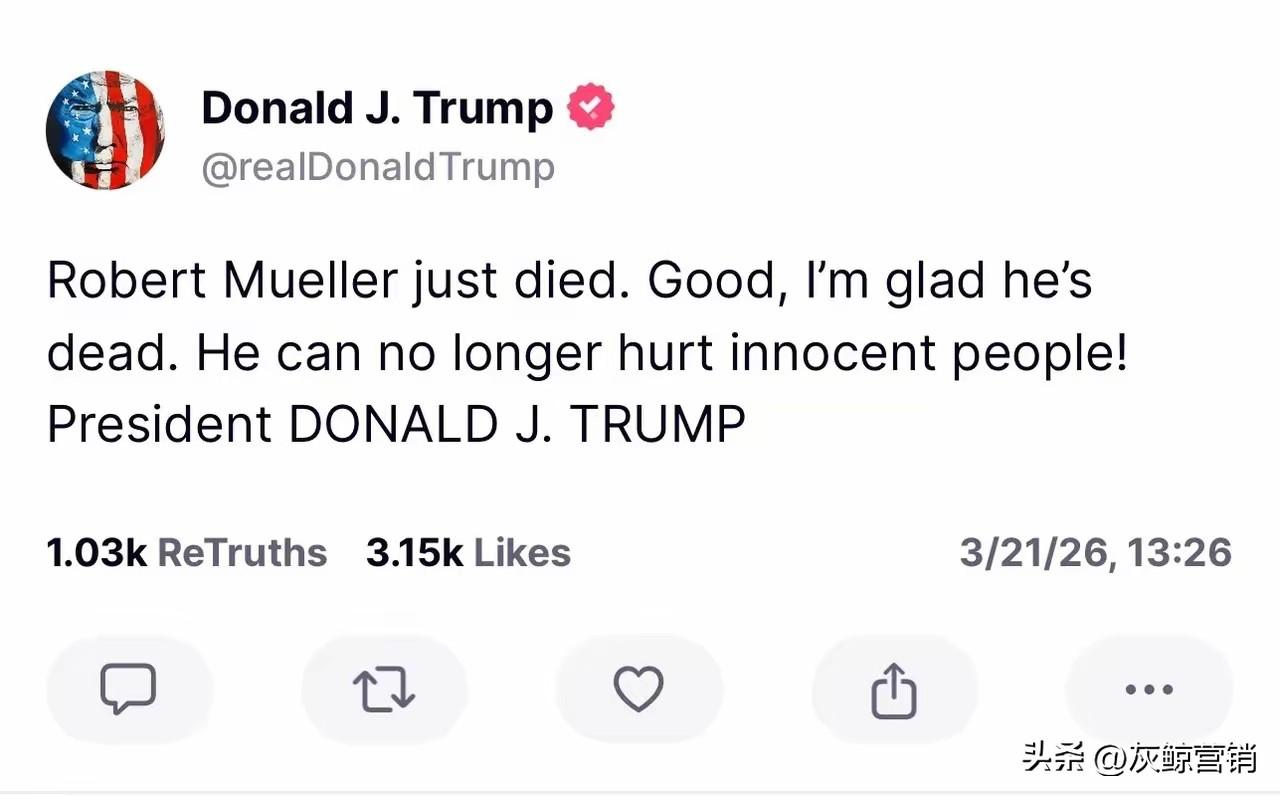ReTruth this post using arrows icon
The width and height of the screenshot is (1280, 796).
(384, 689)
